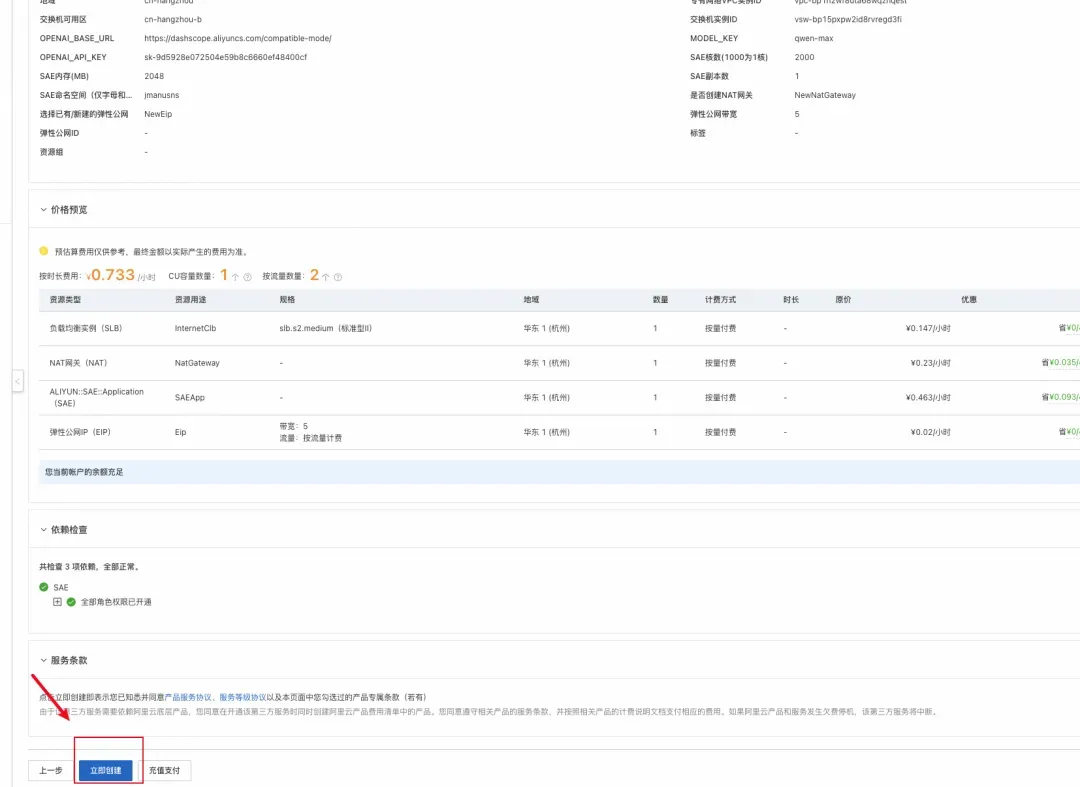Click the green check icon beside SAE
This screenshot has height=787, width=1080.
click(x=44, y=587)
